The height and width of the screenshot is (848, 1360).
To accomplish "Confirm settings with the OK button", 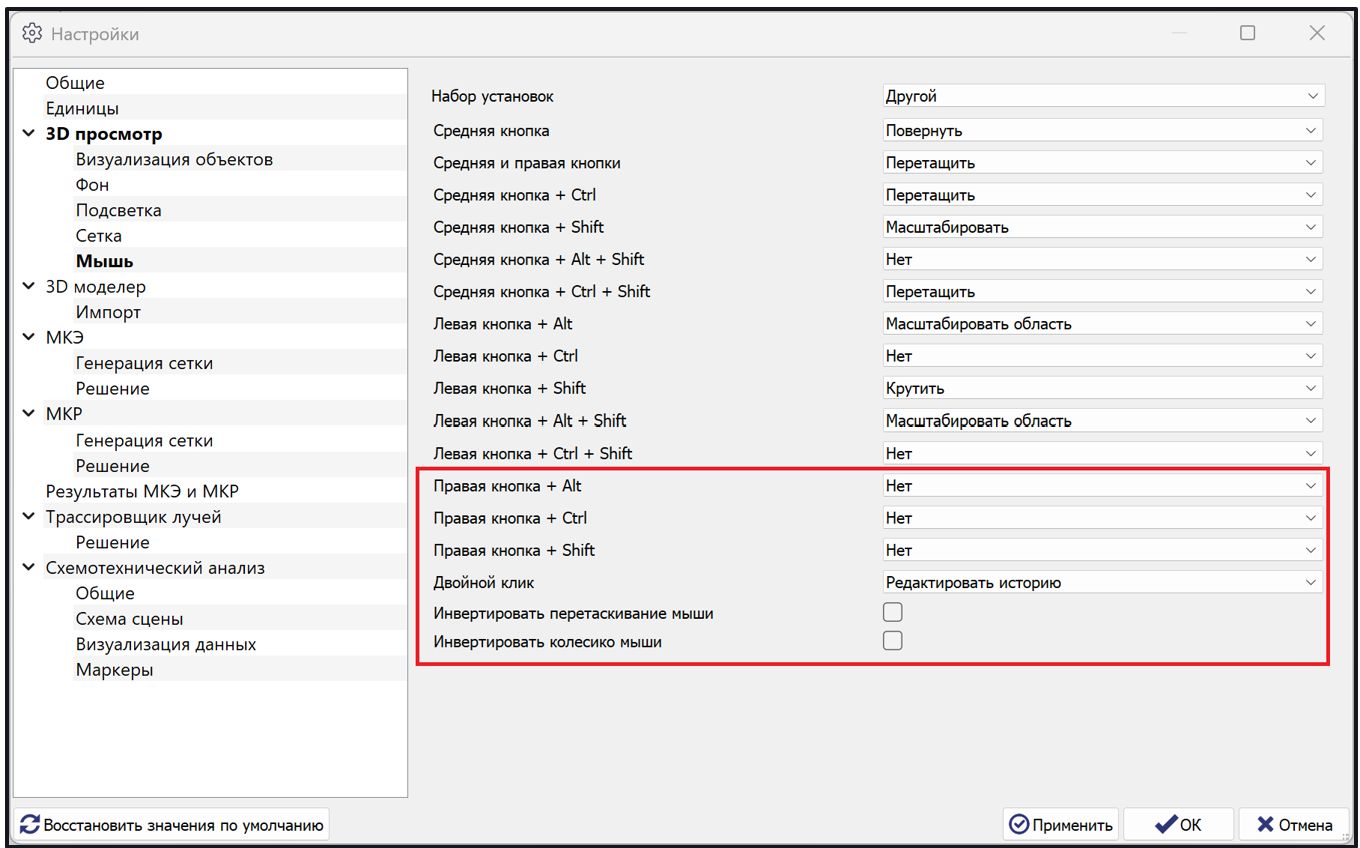I will [x=1178, y=825].
